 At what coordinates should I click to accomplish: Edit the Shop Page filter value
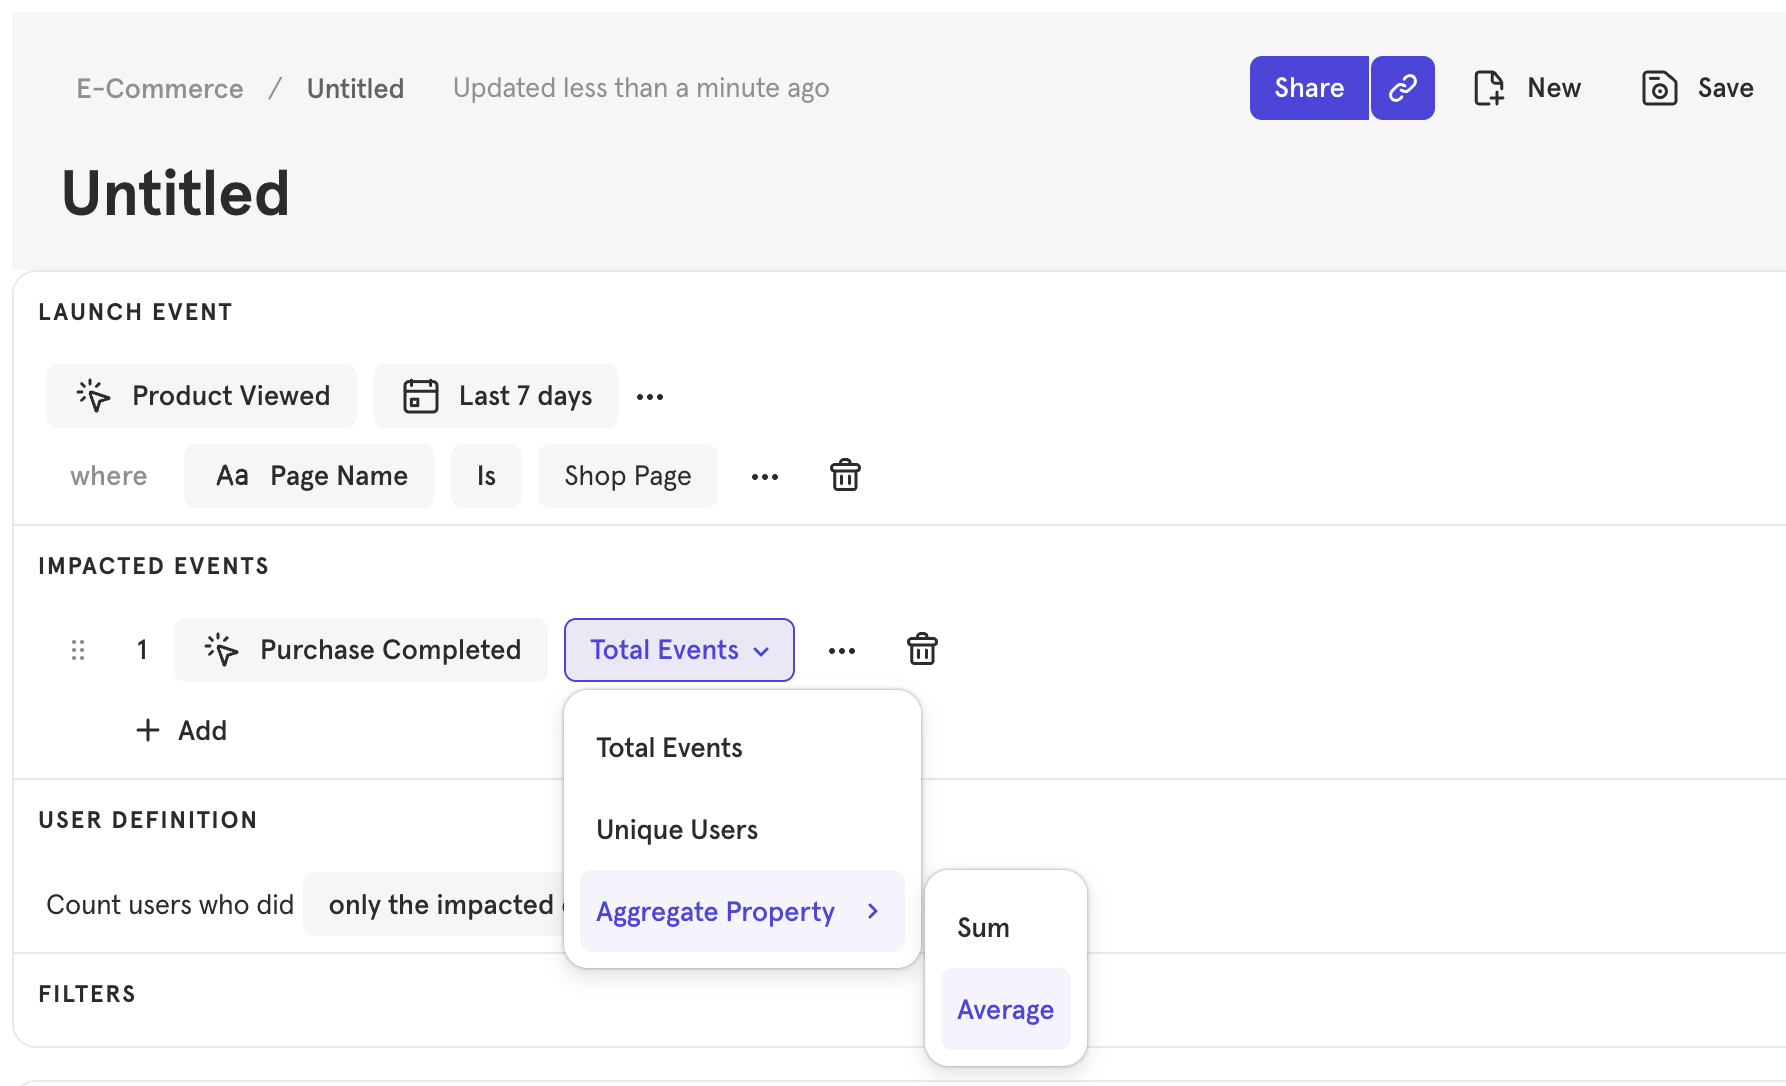[628, 476]
